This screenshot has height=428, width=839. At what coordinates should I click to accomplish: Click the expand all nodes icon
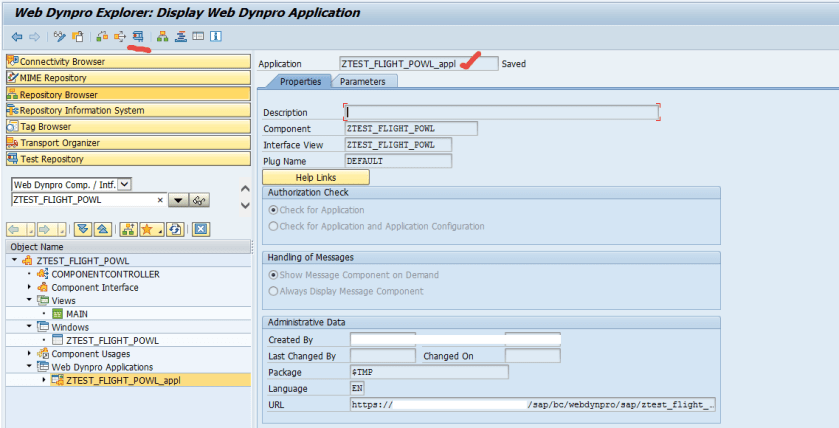point(84,229)
